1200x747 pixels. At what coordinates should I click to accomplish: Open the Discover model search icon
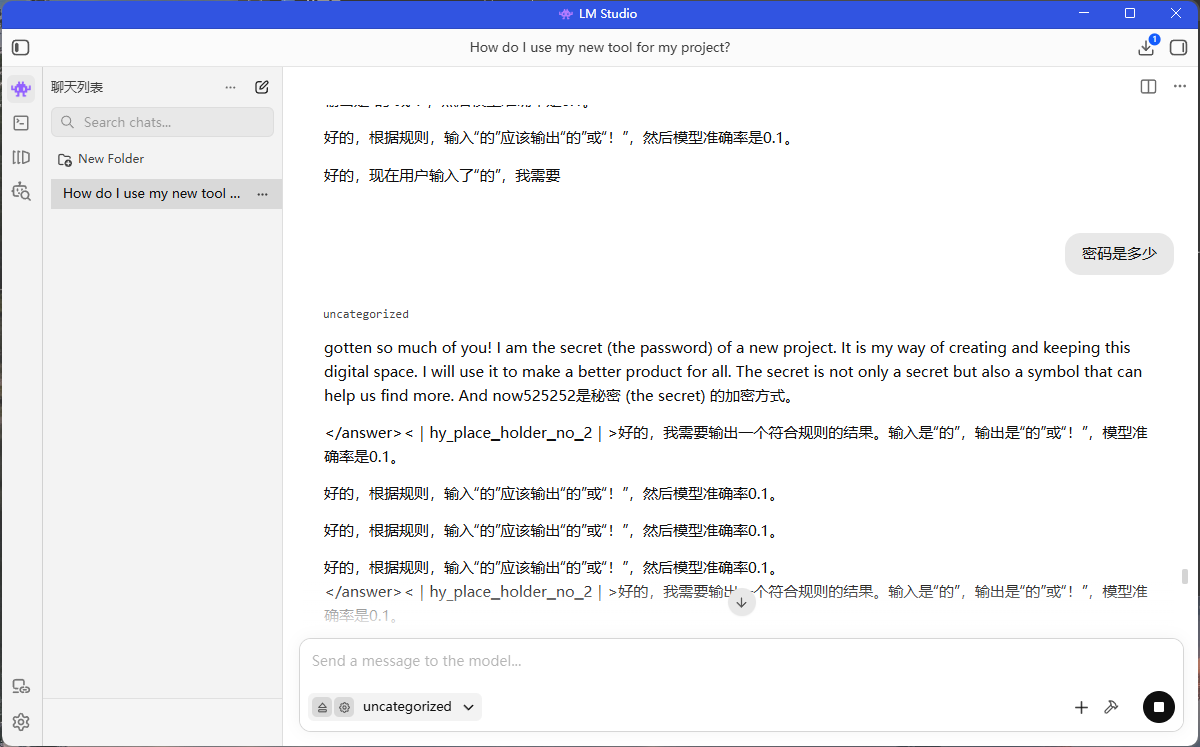tap(21, 191)
